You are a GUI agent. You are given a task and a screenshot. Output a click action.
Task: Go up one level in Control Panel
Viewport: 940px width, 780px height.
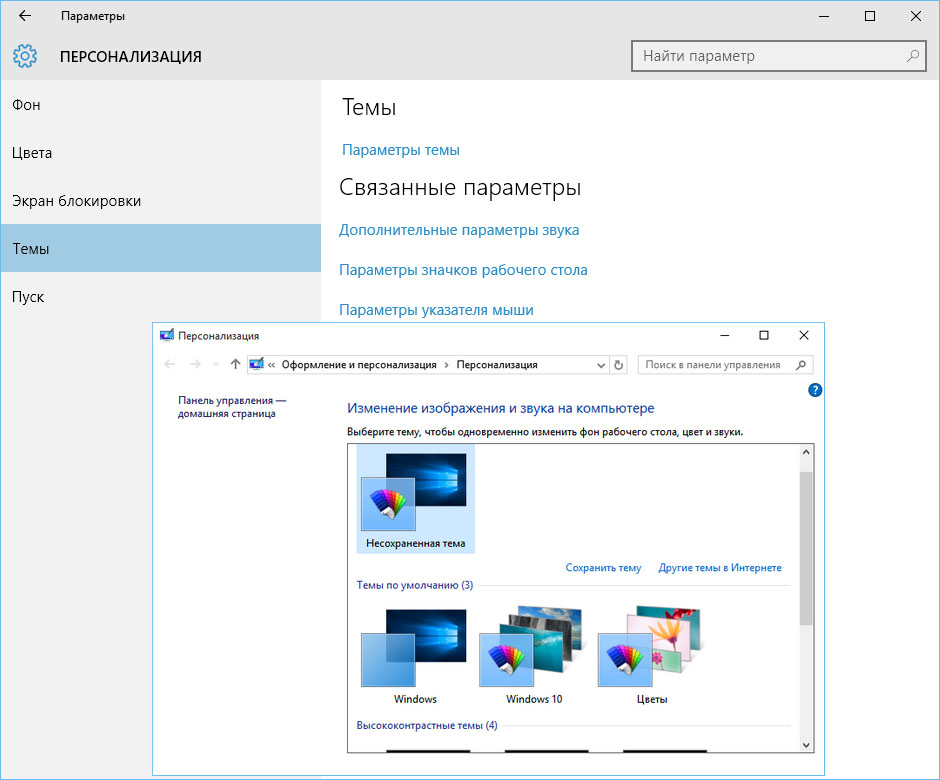coord(235,364)
